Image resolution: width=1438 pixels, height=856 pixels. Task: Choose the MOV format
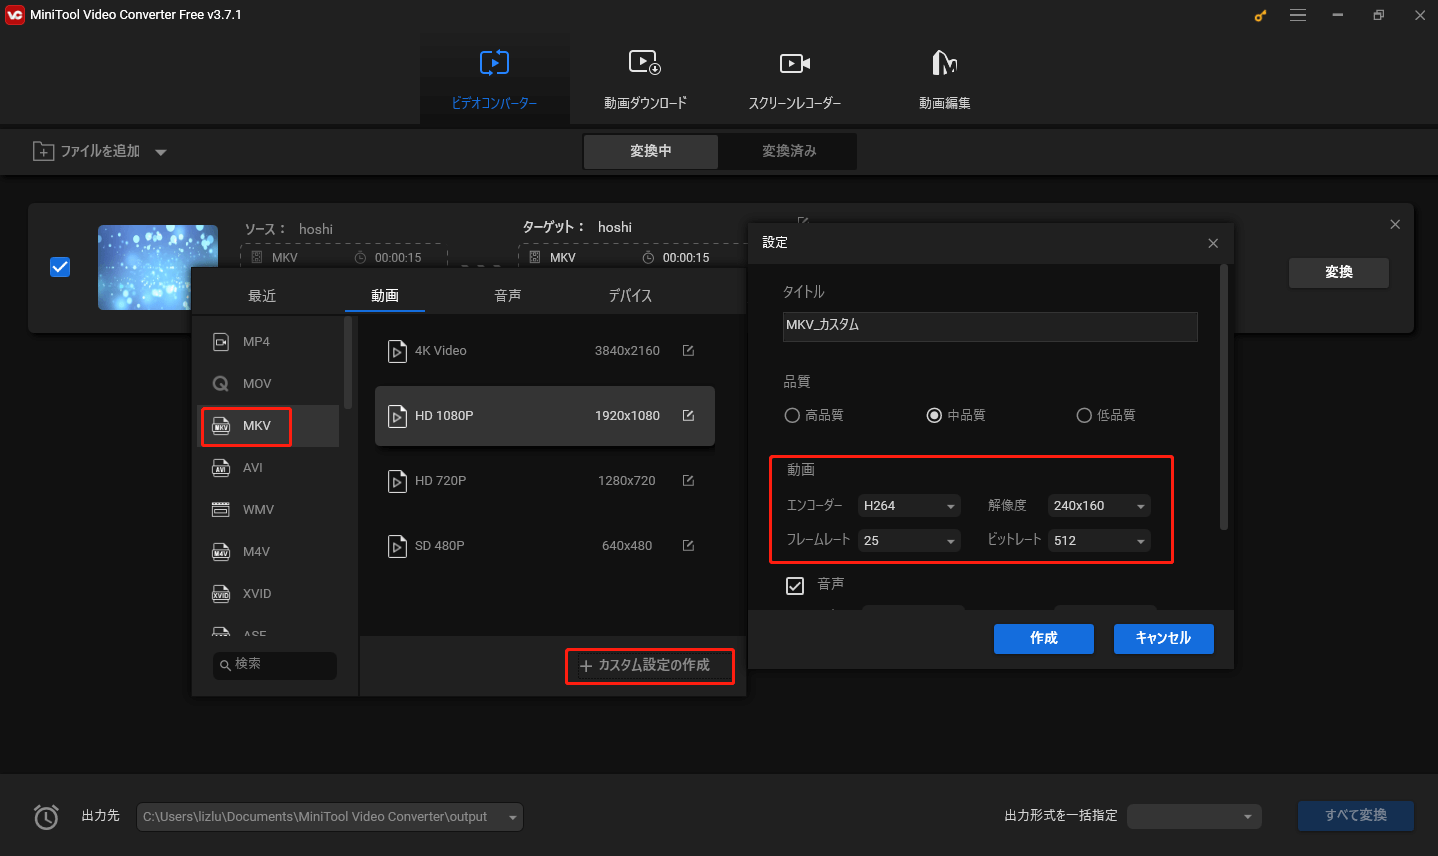click(270, 384)
